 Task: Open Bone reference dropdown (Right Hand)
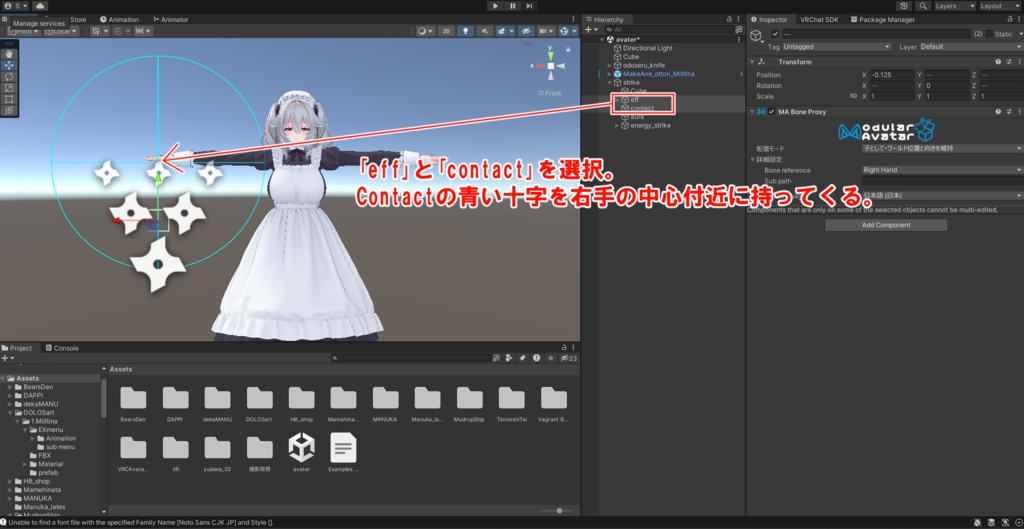942,170
